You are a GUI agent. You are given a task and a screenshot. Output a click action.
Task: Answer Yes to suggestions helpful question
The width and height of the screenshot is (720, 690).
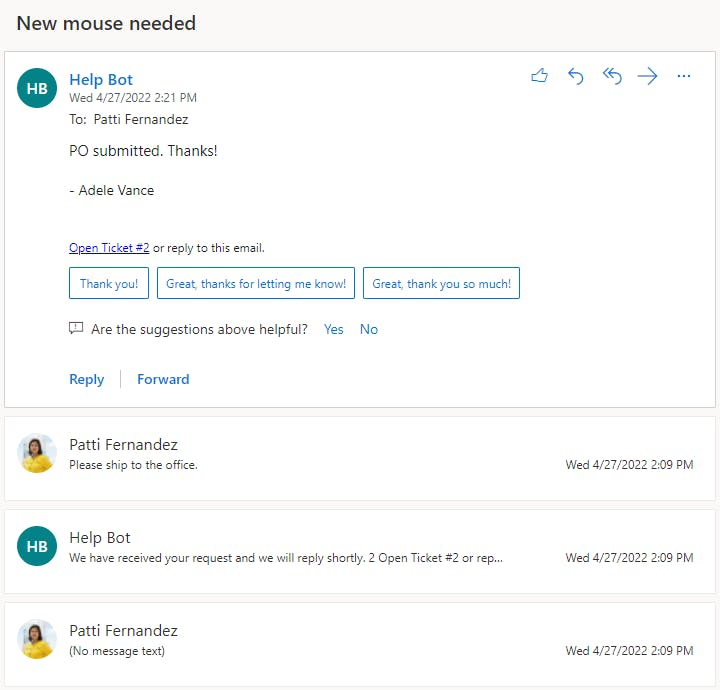tap(333, 329)
